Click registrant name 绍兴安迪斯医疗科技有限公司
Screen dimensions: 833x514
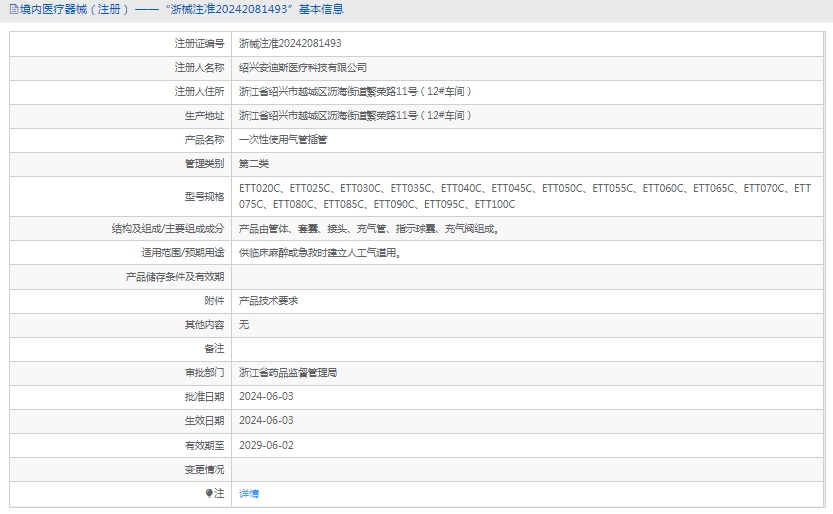pos(303,68)
